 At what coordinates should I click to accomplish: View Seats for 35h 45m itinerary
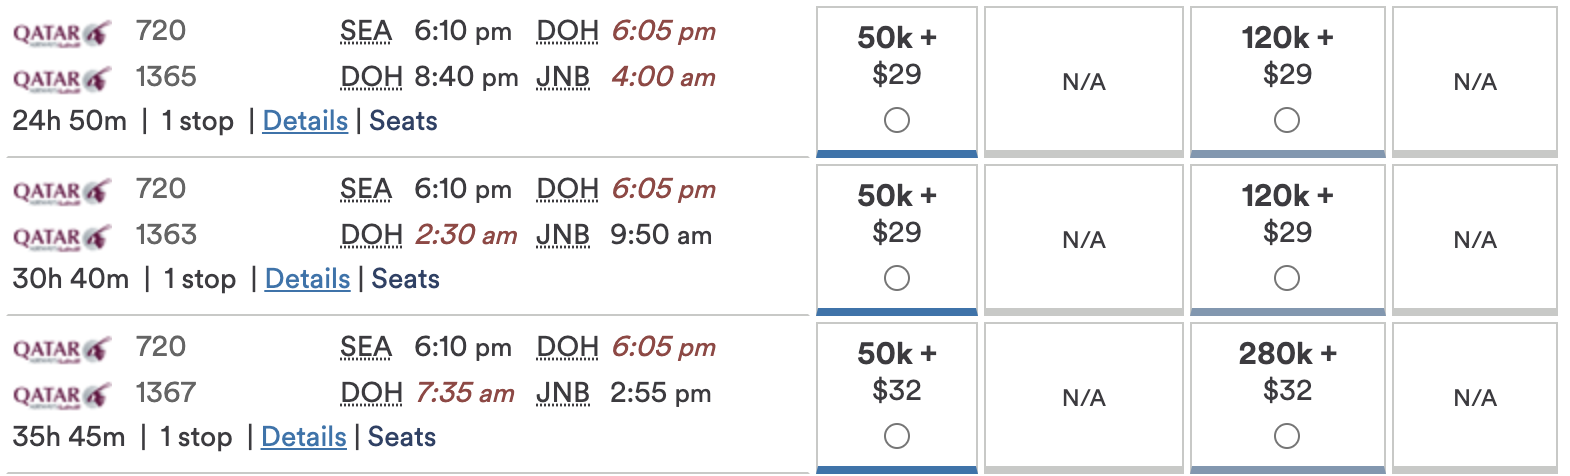point(401,437)
